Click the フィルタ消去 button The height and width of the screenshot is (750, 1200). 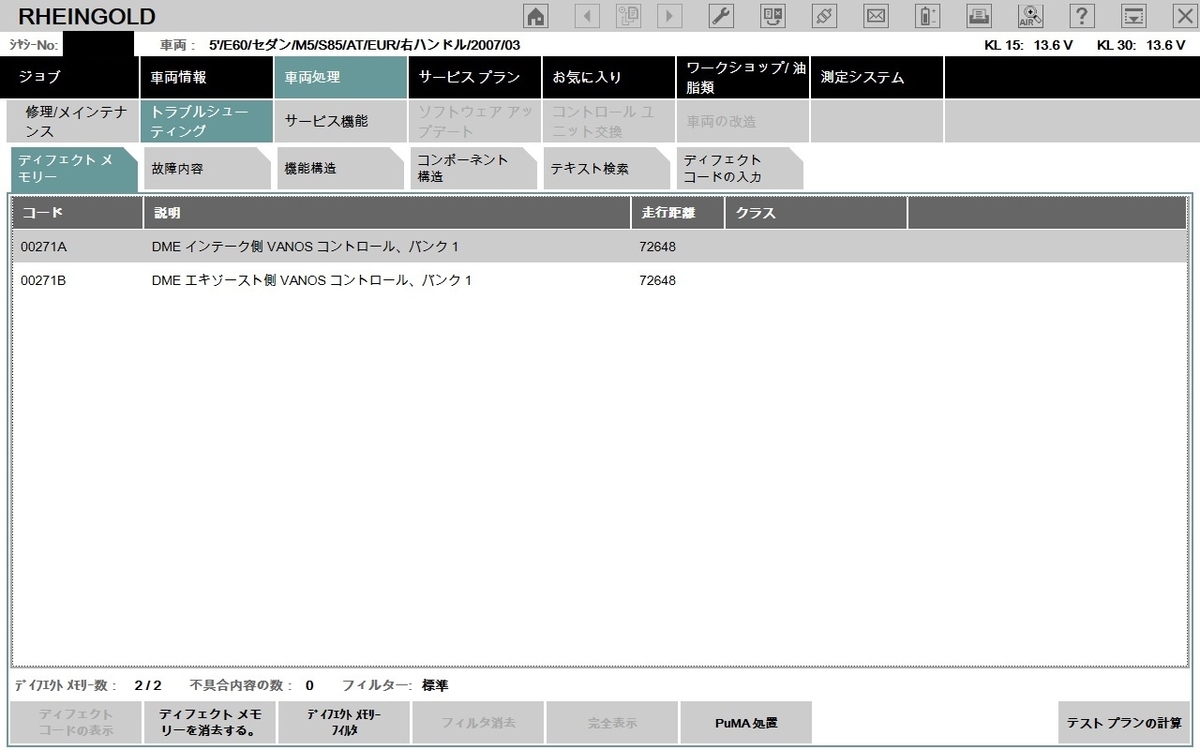coord(478,722)
